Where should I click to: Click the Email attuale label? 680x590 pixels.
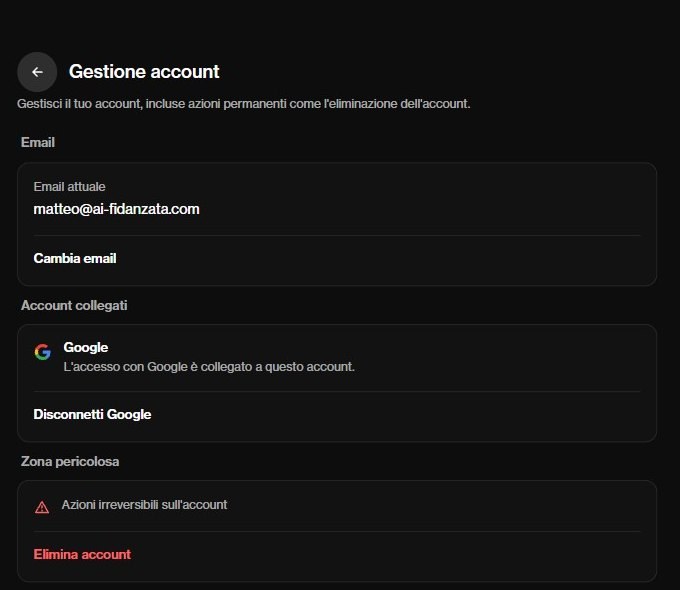click(69, 187)
